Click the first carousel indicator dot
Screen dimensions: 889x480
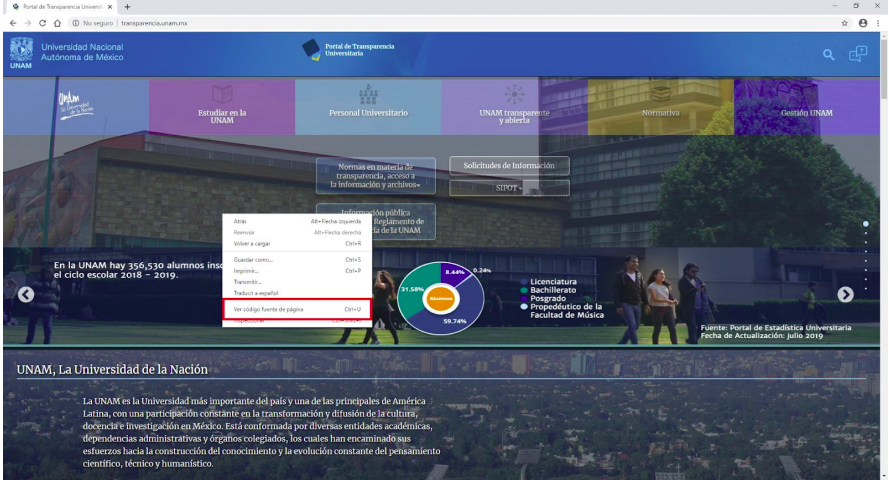click(866, 224)
